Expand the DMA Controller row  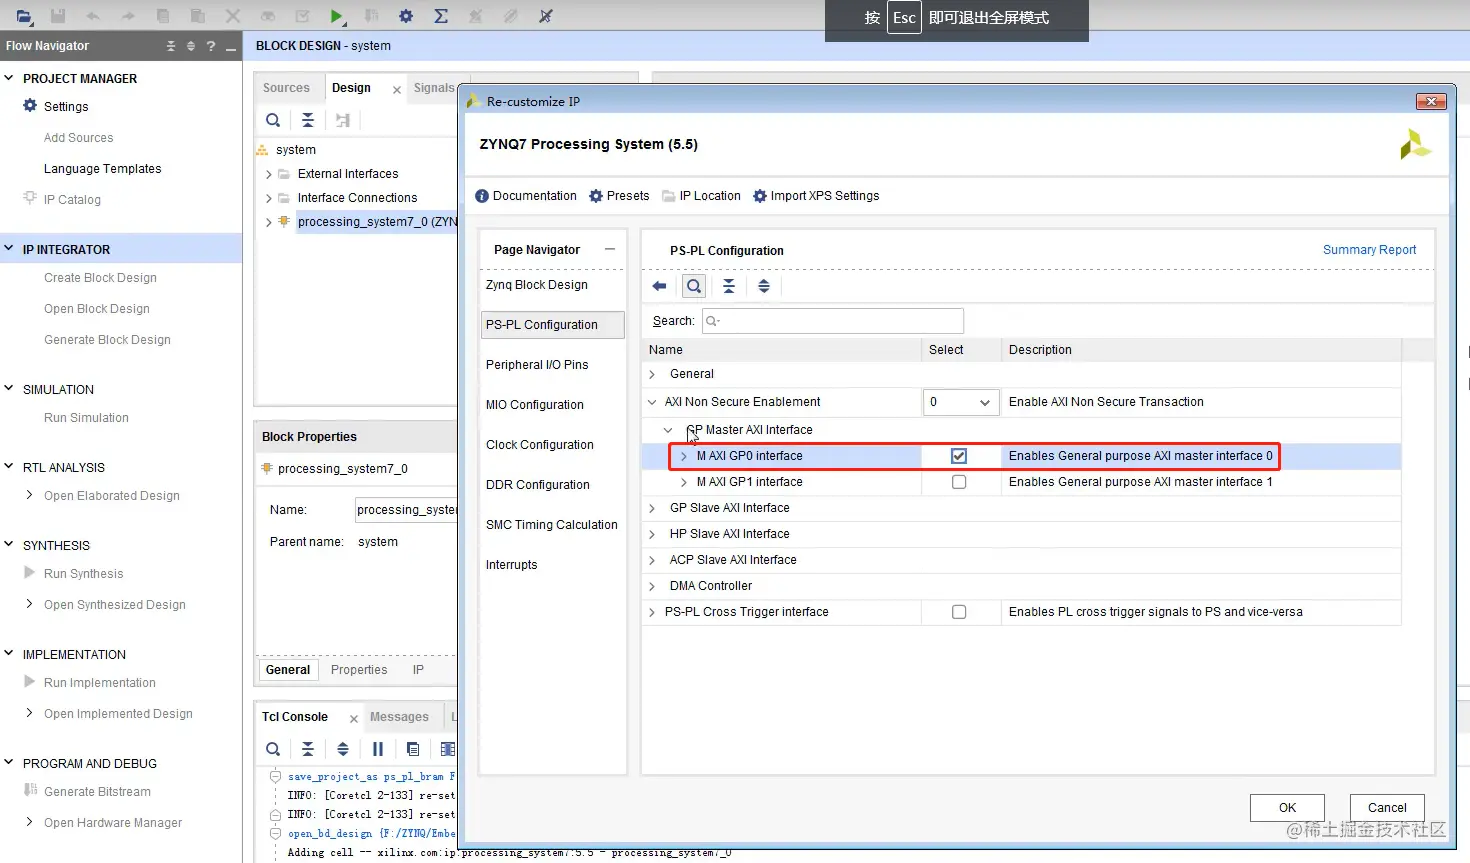pos(652,586)
